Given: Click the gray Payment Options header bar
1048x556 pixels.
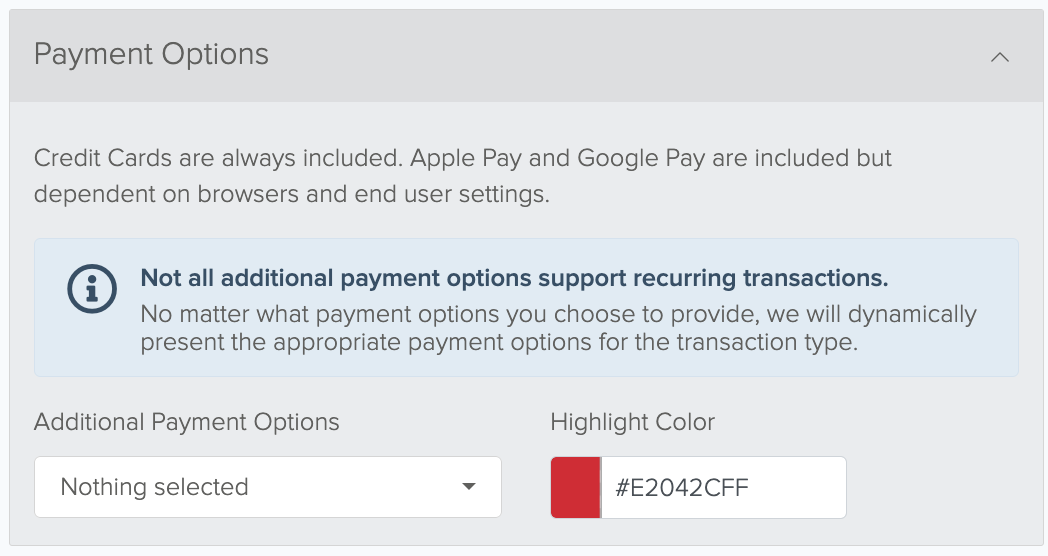Looking at the screenshot, I should [526, 56].
